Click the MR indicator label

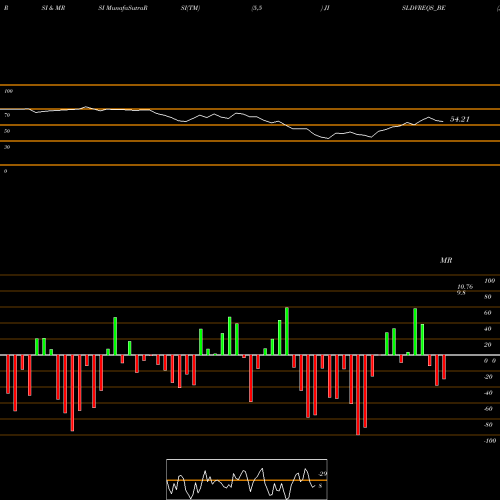446,260
